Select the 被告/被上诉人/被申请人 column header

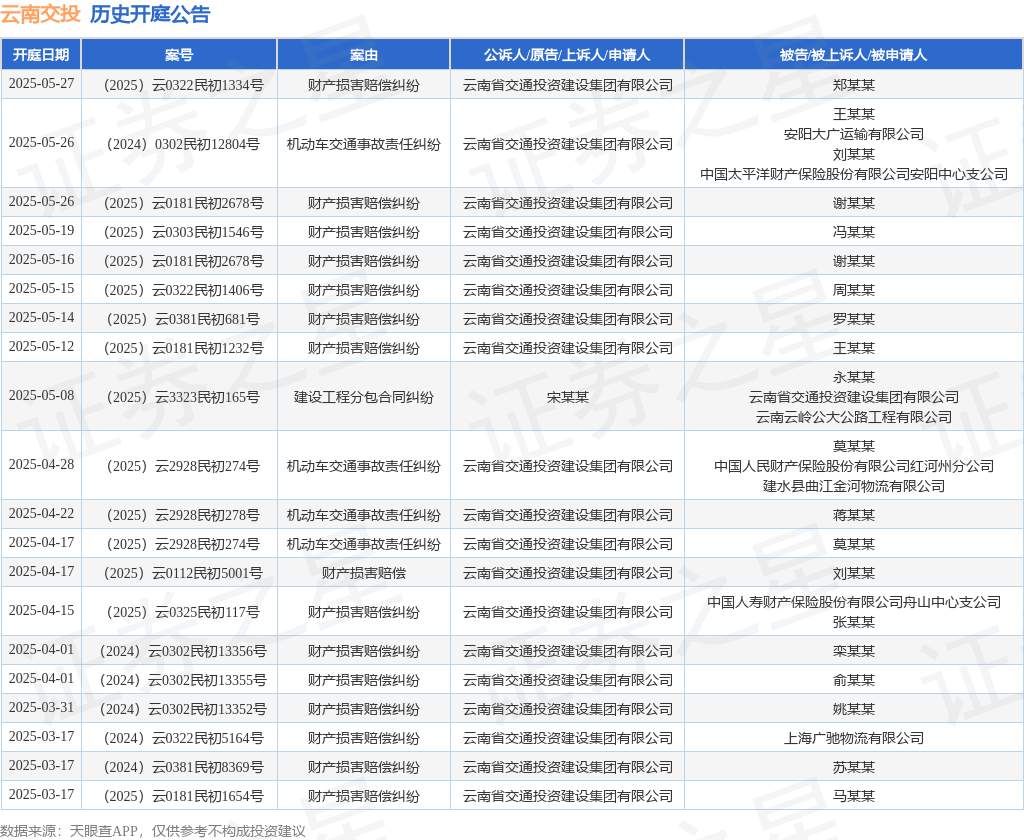pos(853,55)
